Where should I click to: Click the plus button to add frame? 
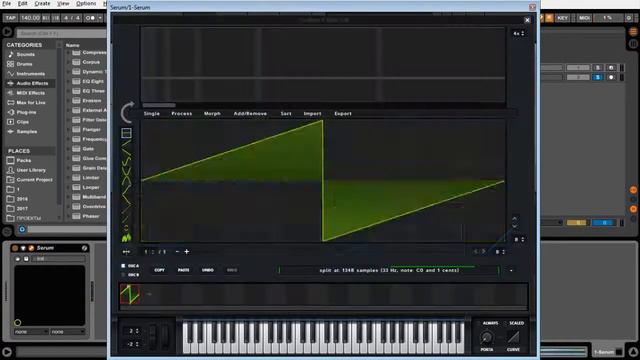pos(187,251)
